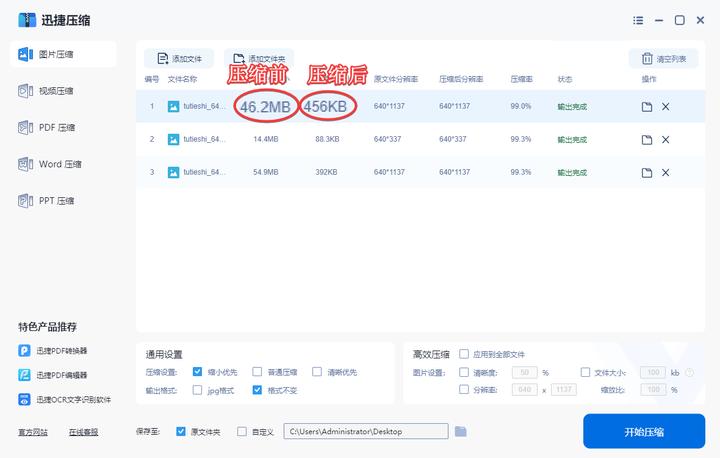Click the image file icon in row 1
Viewport: 720px width, 458px height.
click(x=173, y=107)
